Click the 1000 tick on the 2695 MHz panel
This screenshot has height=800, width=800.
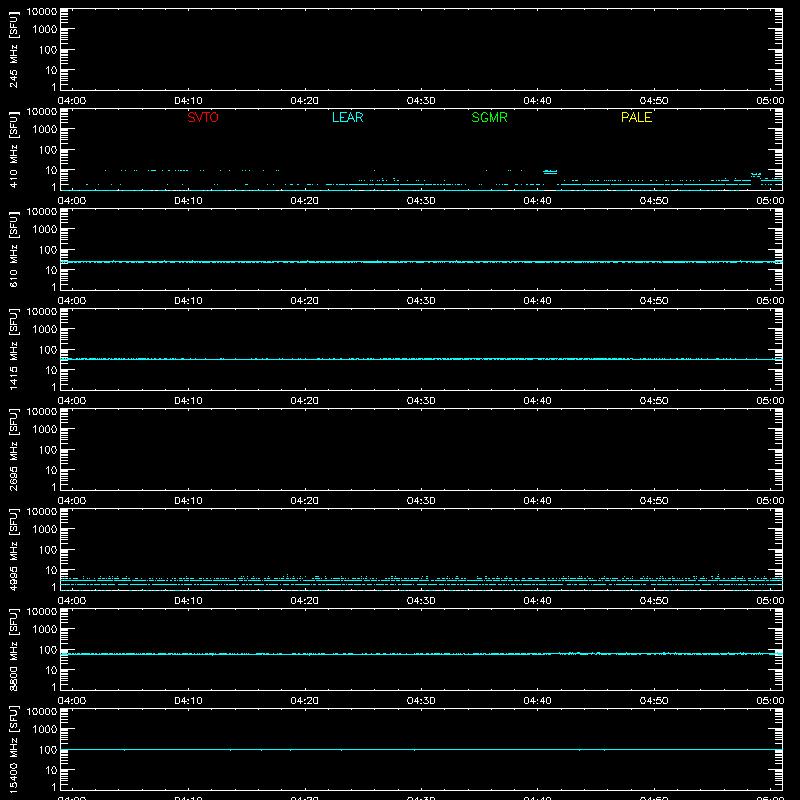45,430
